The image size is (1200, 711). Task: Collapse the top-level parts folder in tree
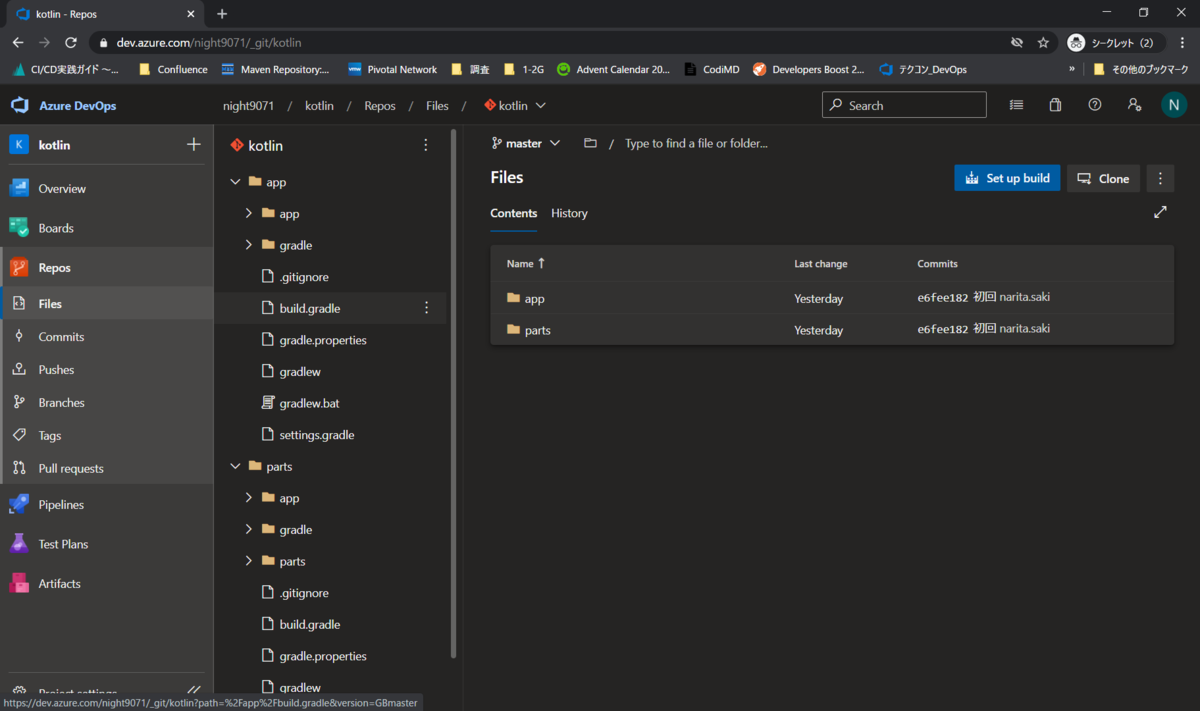[235, 466]
